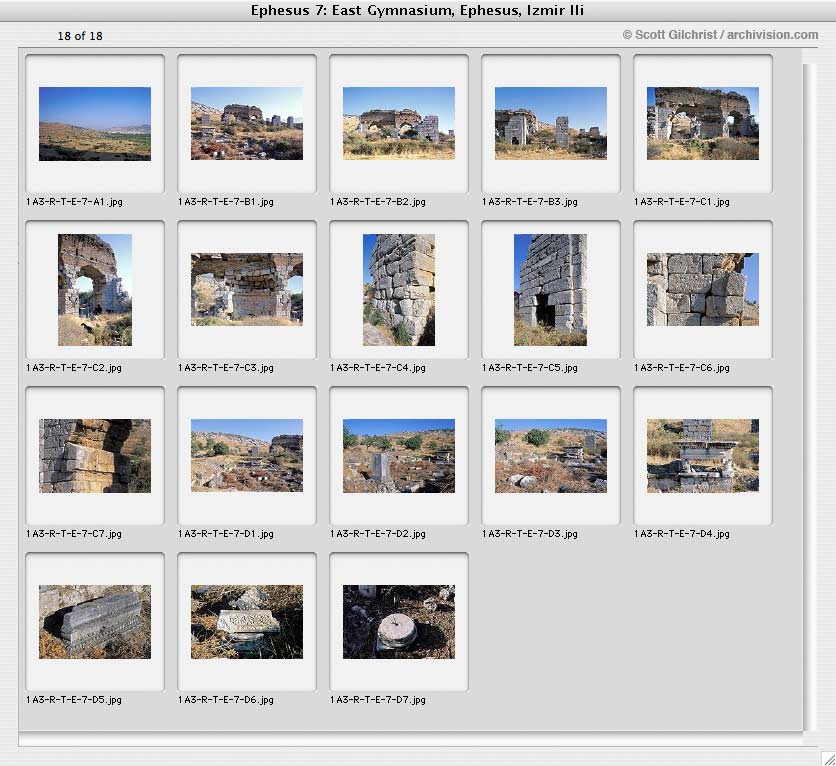
Task: Click filename 1A3-R-T-E-7-D3.jpg
Action: 529,534
